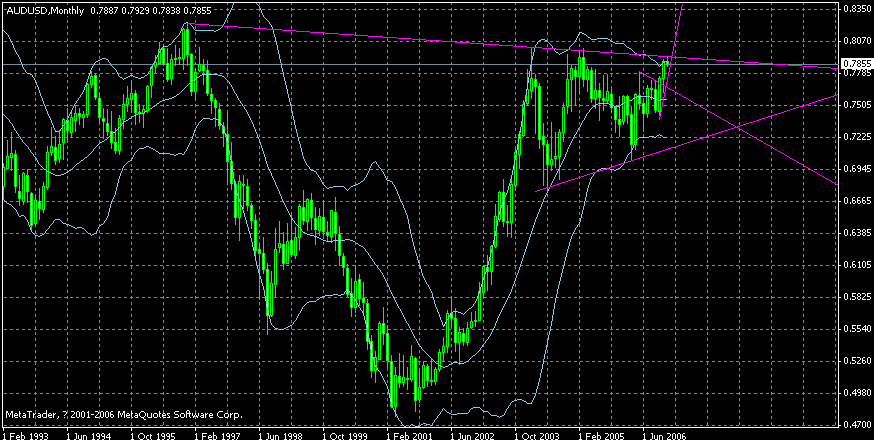Click the 0.5825 price axis label

tap(858, 297)
